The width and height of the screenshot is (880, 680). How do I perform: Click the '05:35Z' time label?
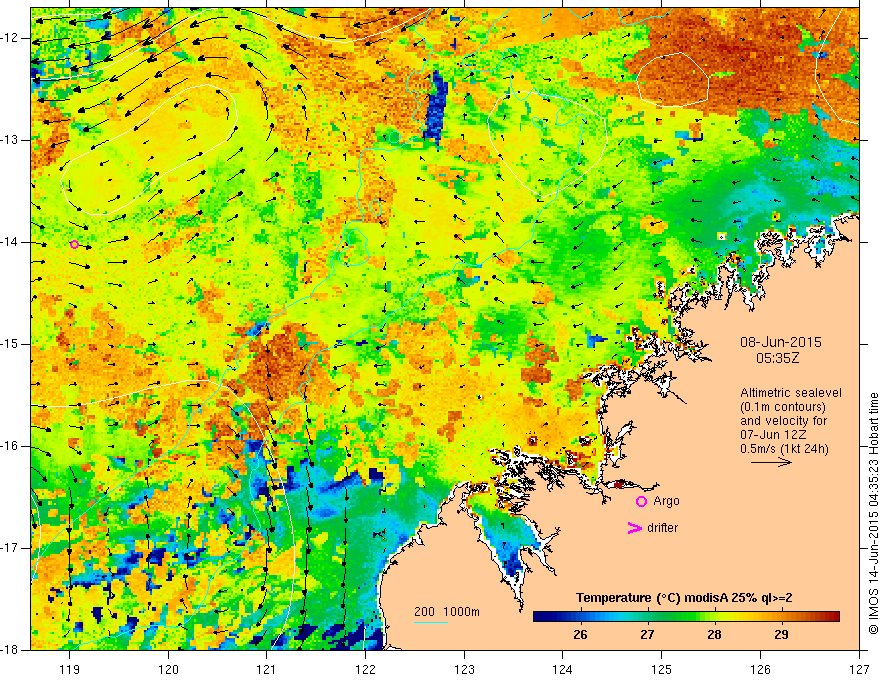click(x=777, y=358)
